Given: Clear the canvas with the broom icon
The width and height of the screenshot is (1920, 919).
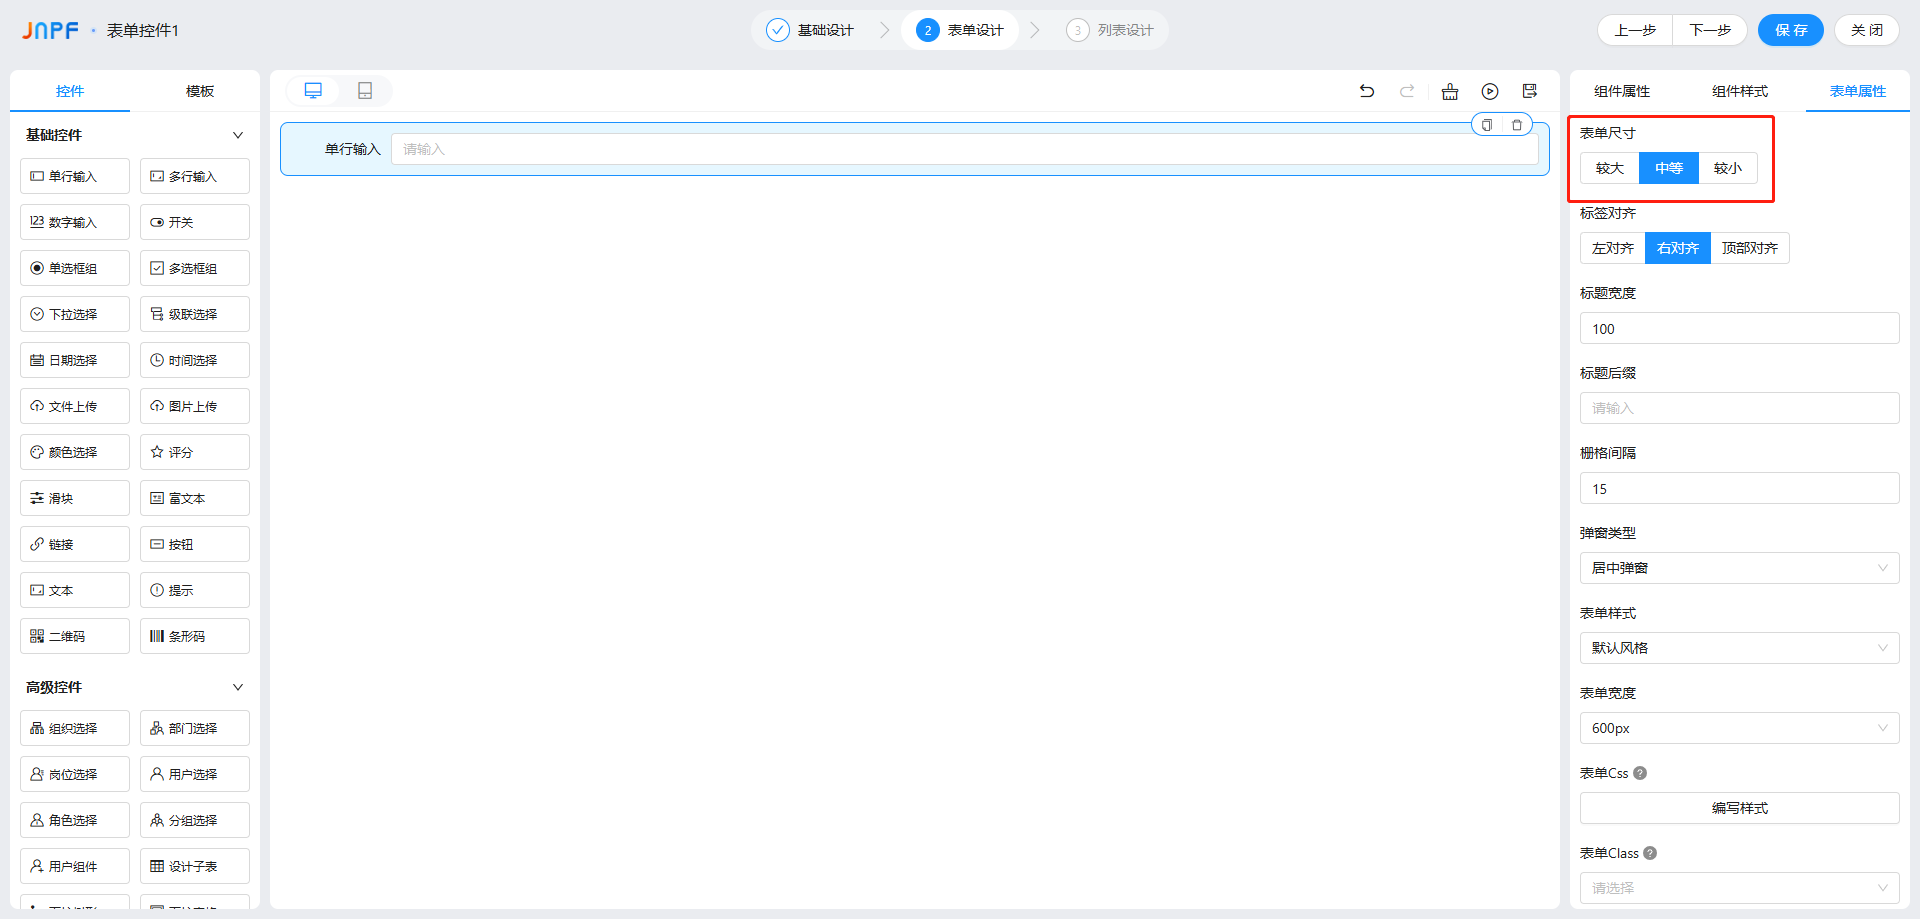Looking at the screenshot, I should tap(1450, 91).
